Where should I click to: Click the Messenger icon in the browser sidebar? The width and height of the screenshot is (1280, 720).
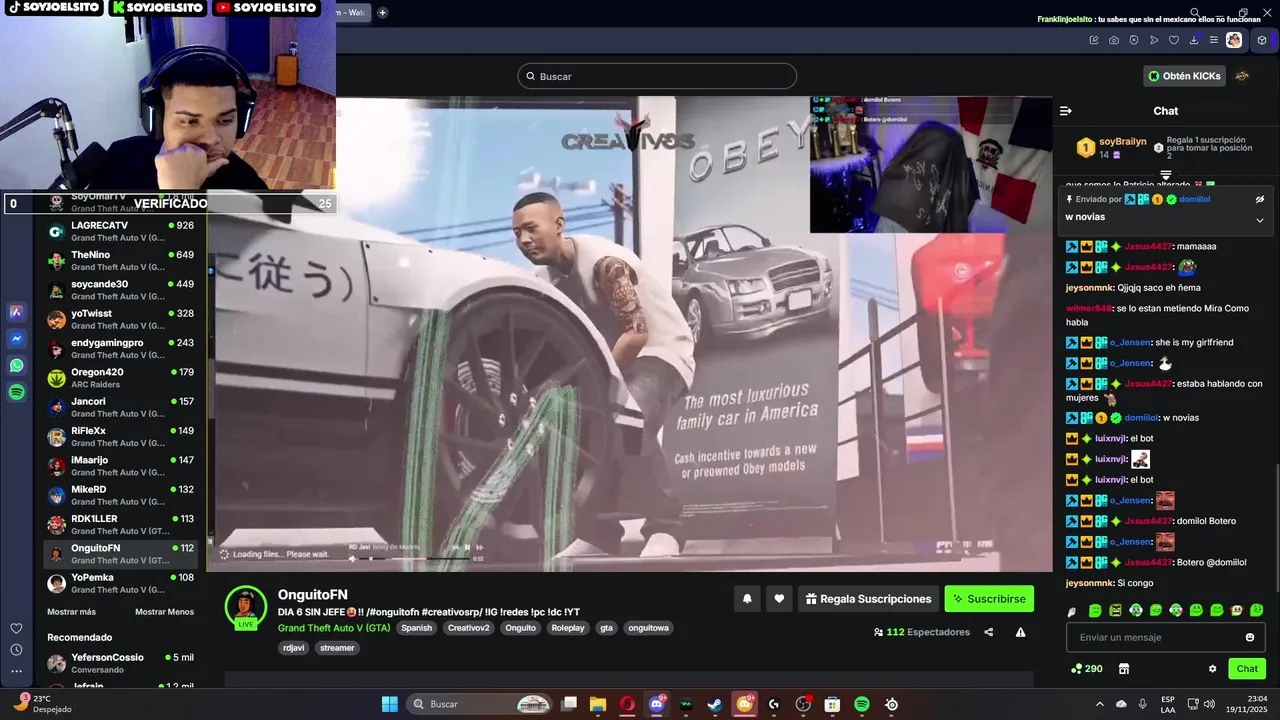pyautogui.click(x=16, y=339)
